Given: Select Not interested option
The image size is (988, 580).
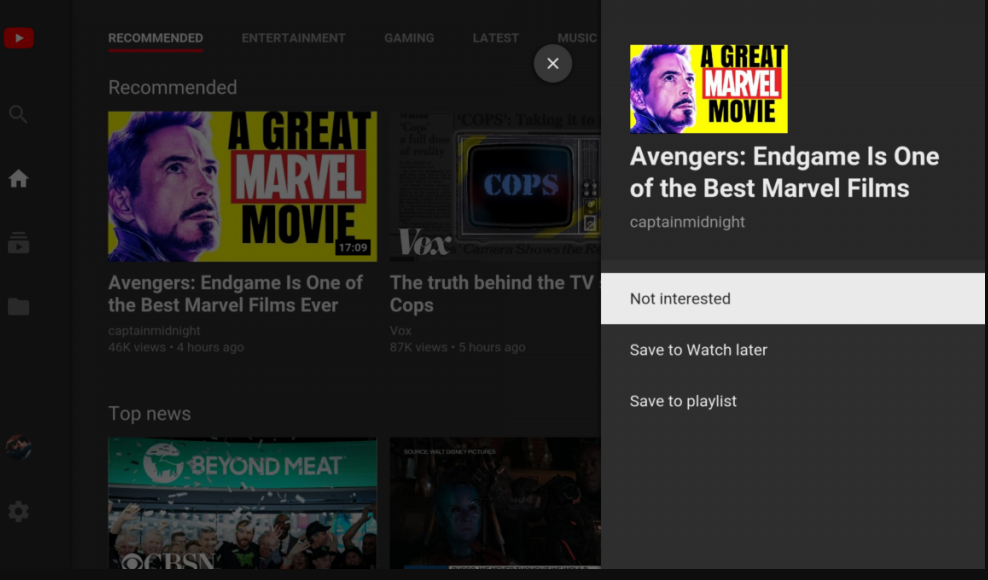Looking at the screenshot, I should click(793, 299).
